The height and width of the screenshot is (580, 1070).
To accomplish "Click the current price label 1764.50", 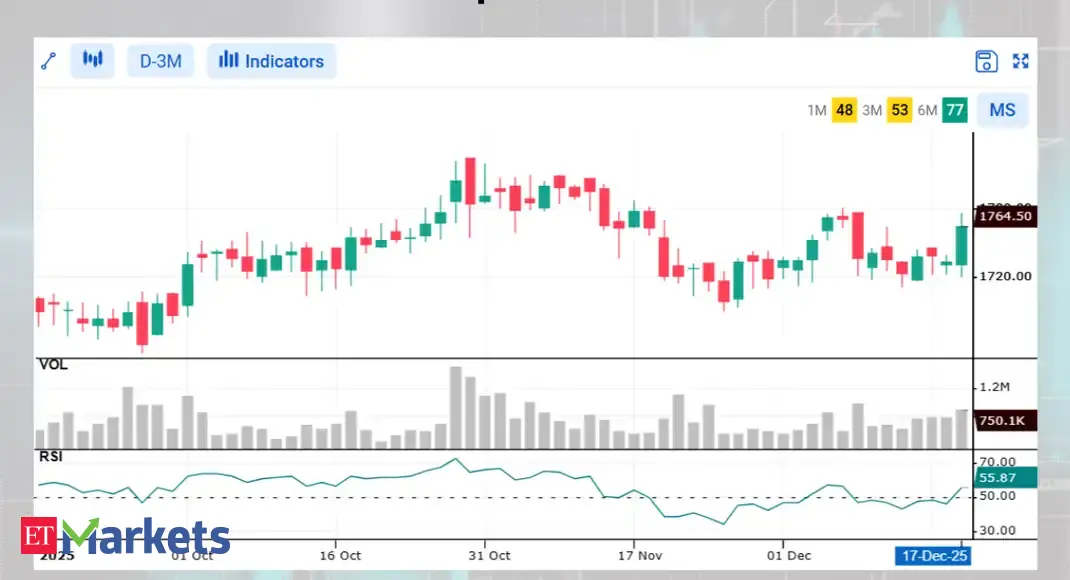I will pyautogui.click(x=1006, y=216).
